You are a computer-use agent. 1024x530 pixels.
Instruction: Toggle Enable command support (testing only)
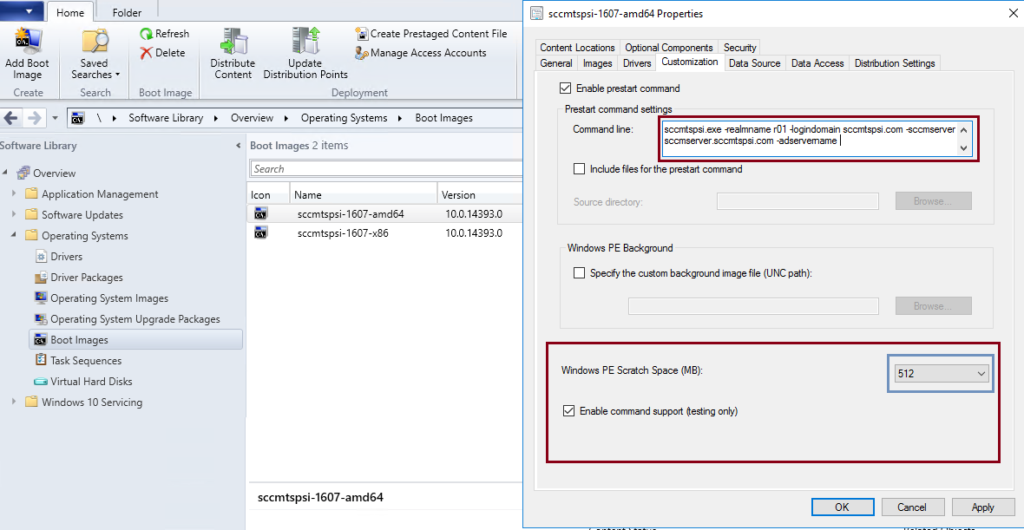point(569,411)
